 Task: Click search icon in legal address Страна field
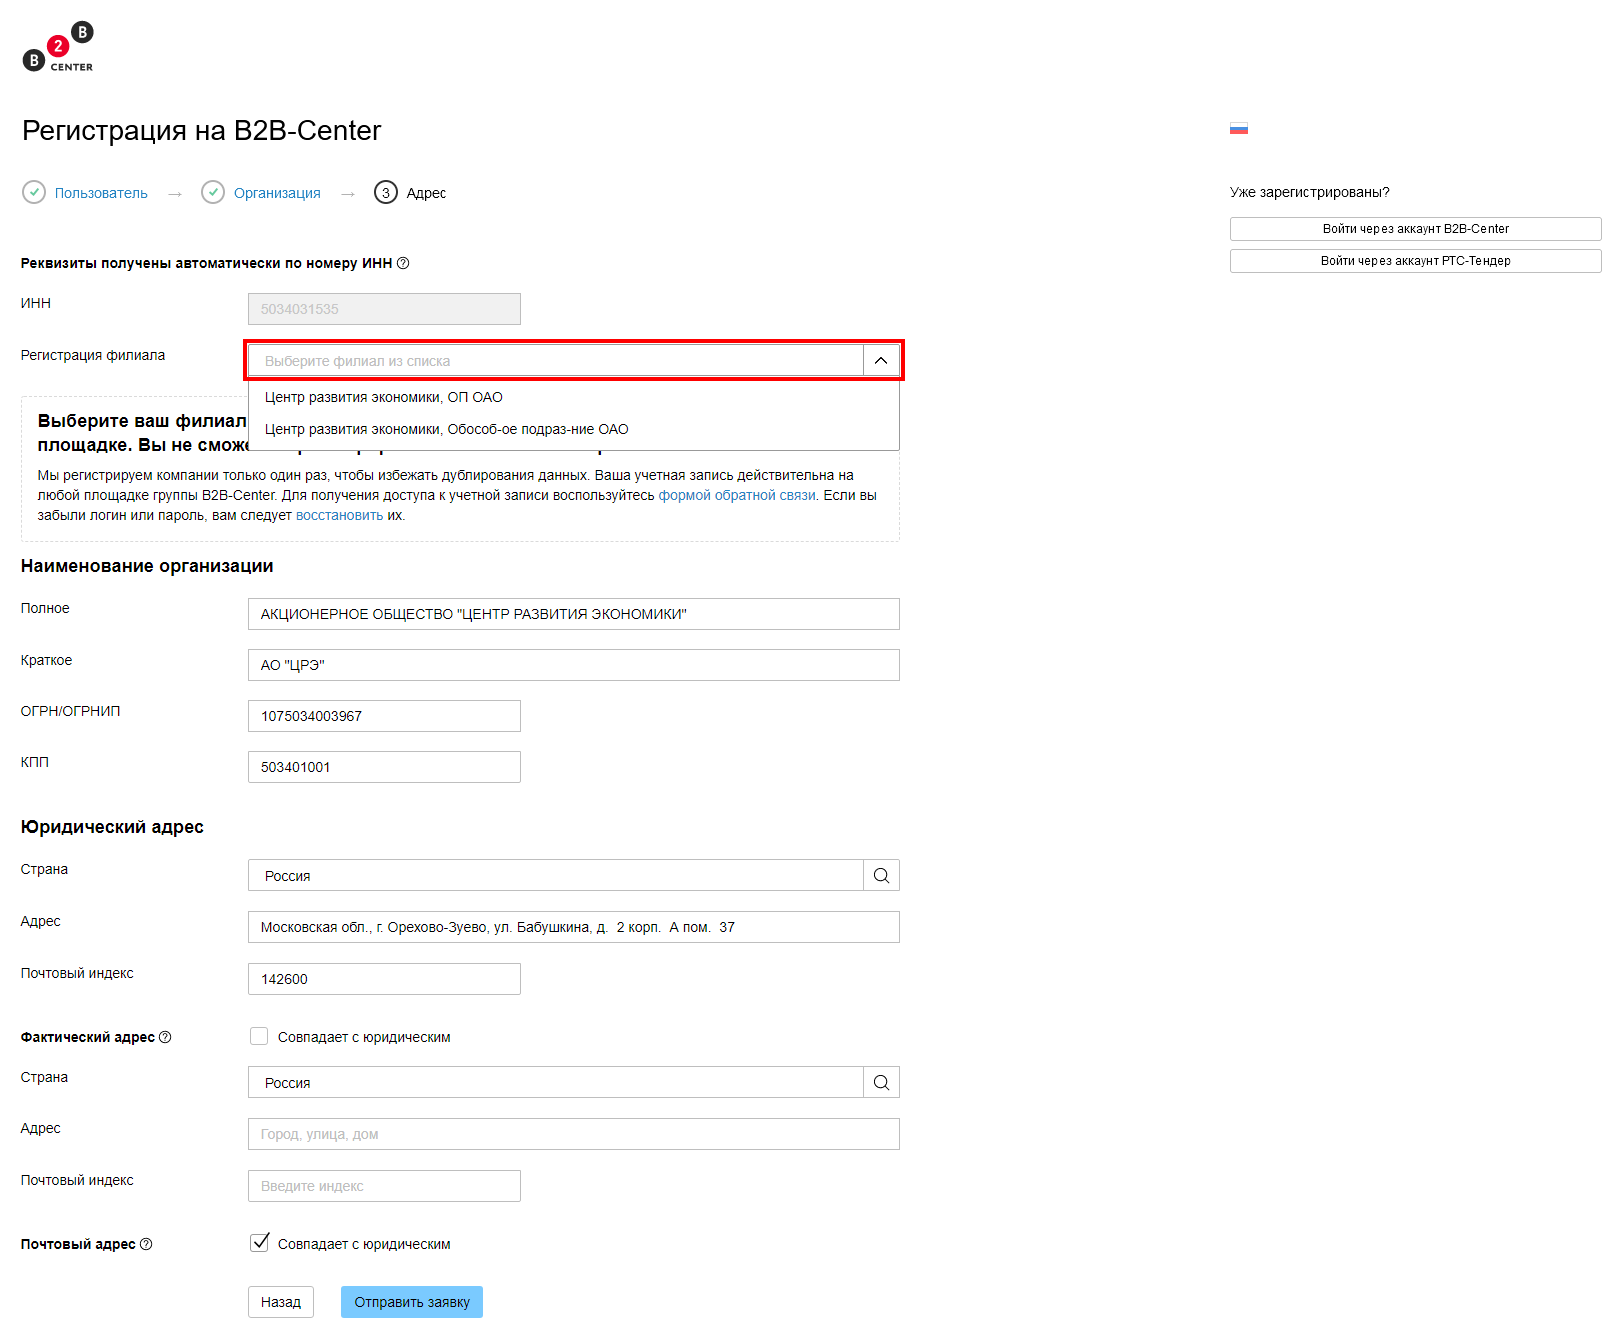coord(881,875)
